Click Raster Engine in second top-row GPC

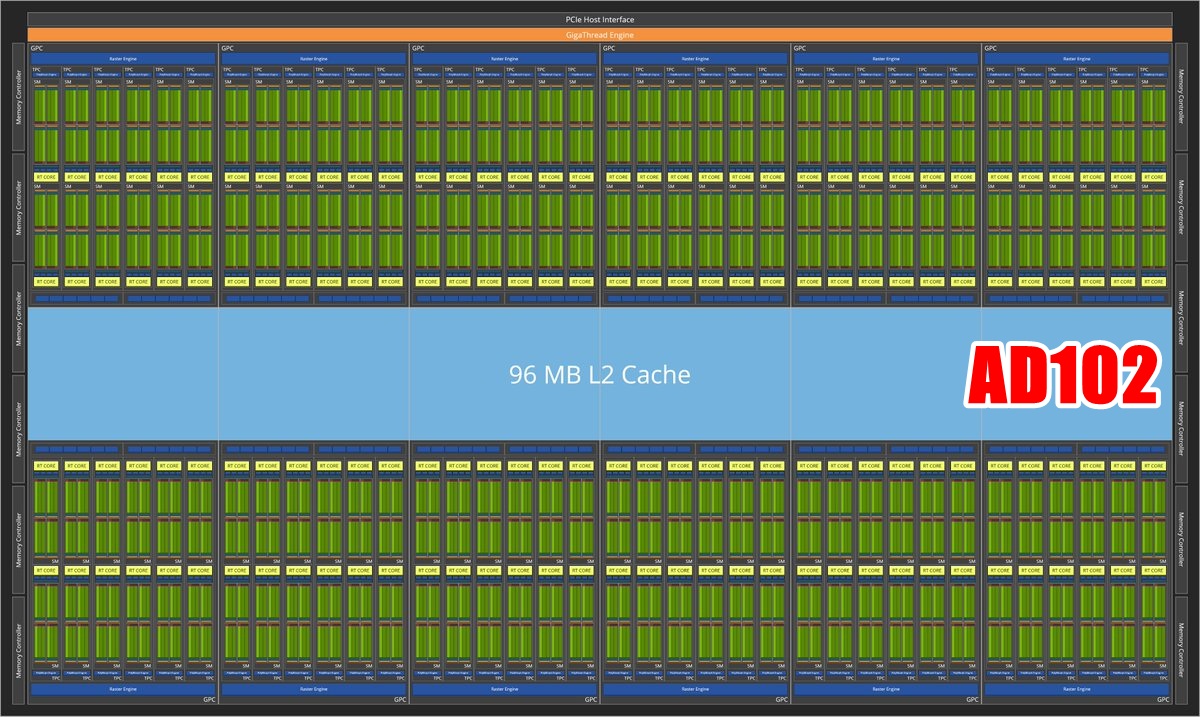click(314, 59)
